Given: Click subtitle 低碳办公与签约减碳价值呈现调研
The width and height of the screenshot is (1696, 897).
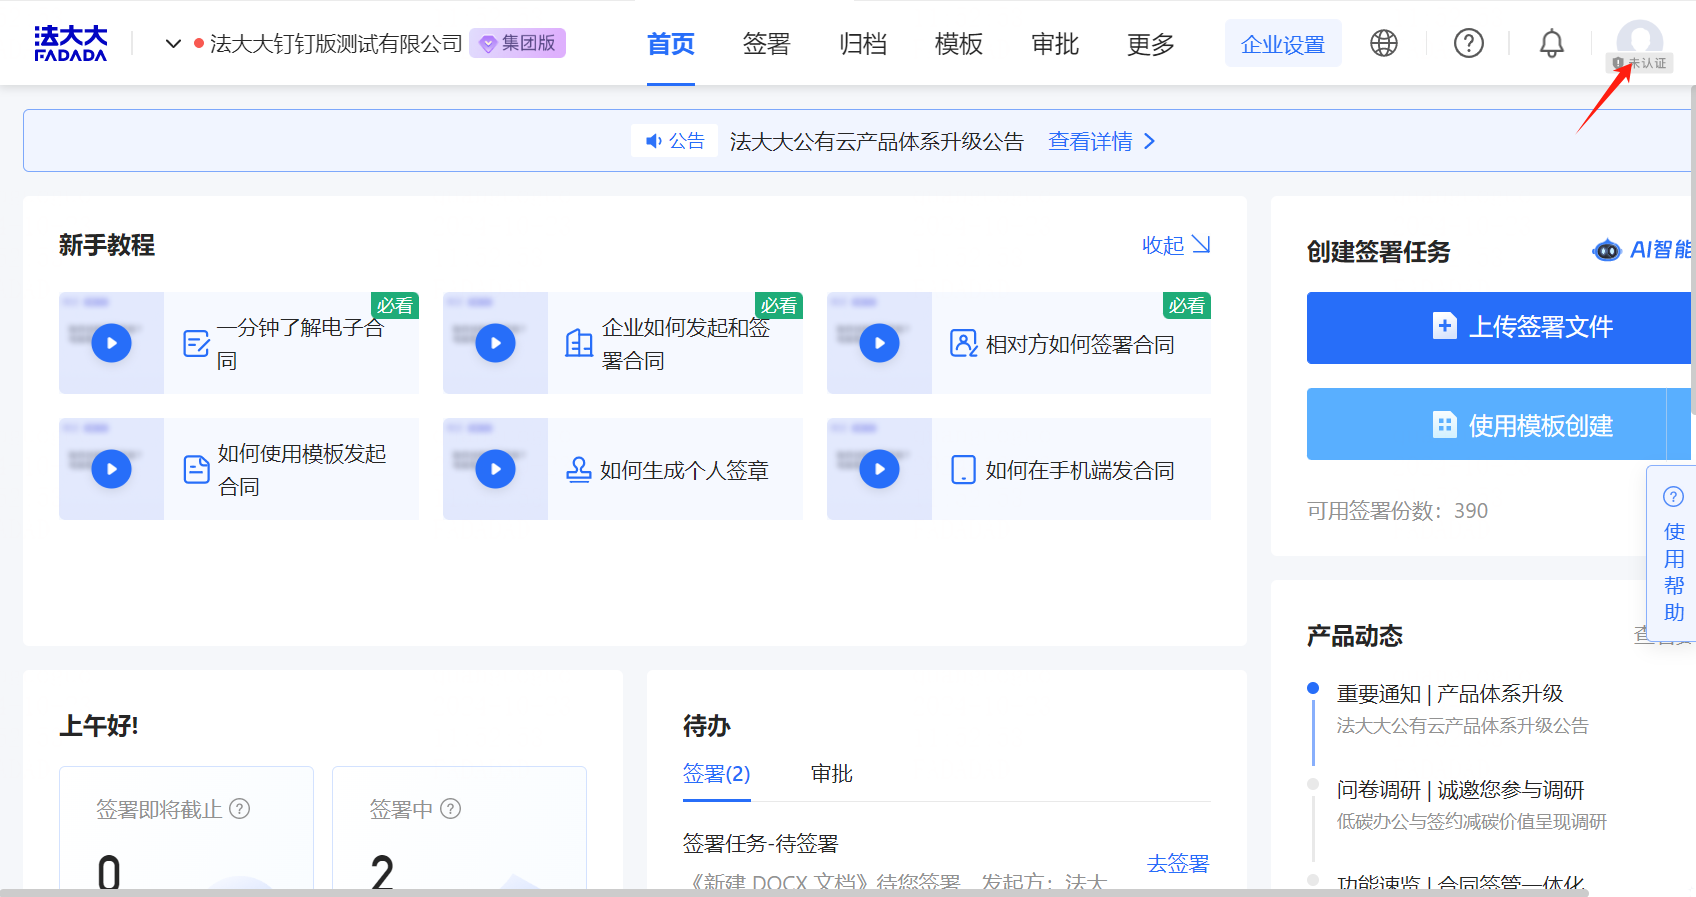Looking at the screenshot, I should point(1471,822).
